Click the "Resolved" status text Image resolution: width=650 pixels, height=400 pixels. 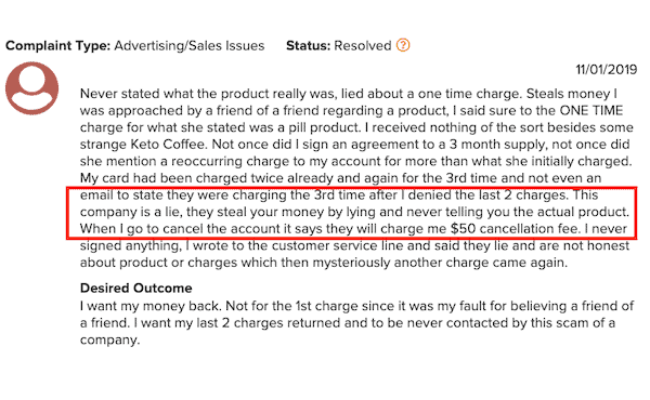[363, 46]
